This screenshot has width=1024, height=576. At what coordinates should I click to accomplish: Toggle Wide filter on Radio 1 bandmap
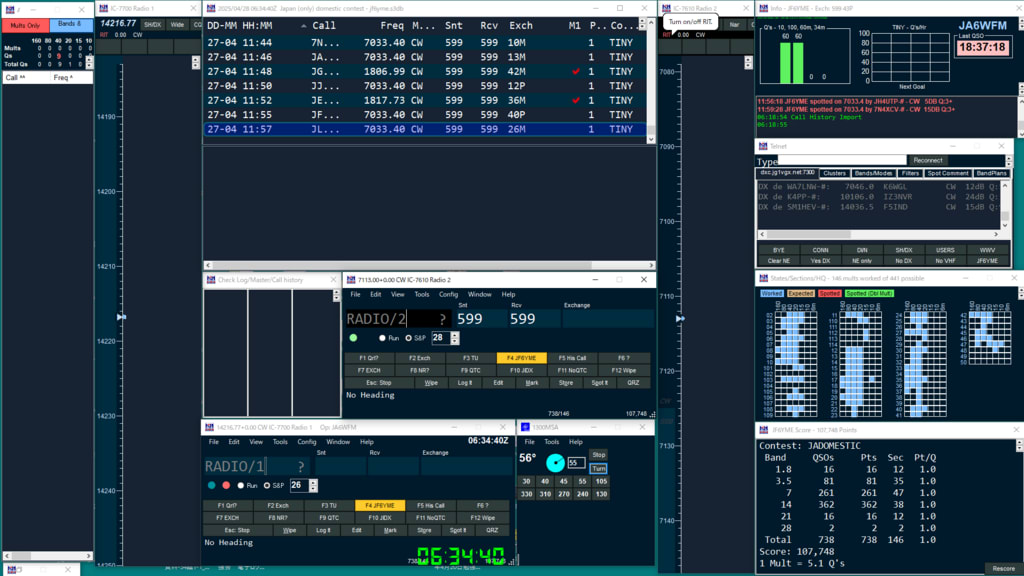click(177, 25)
